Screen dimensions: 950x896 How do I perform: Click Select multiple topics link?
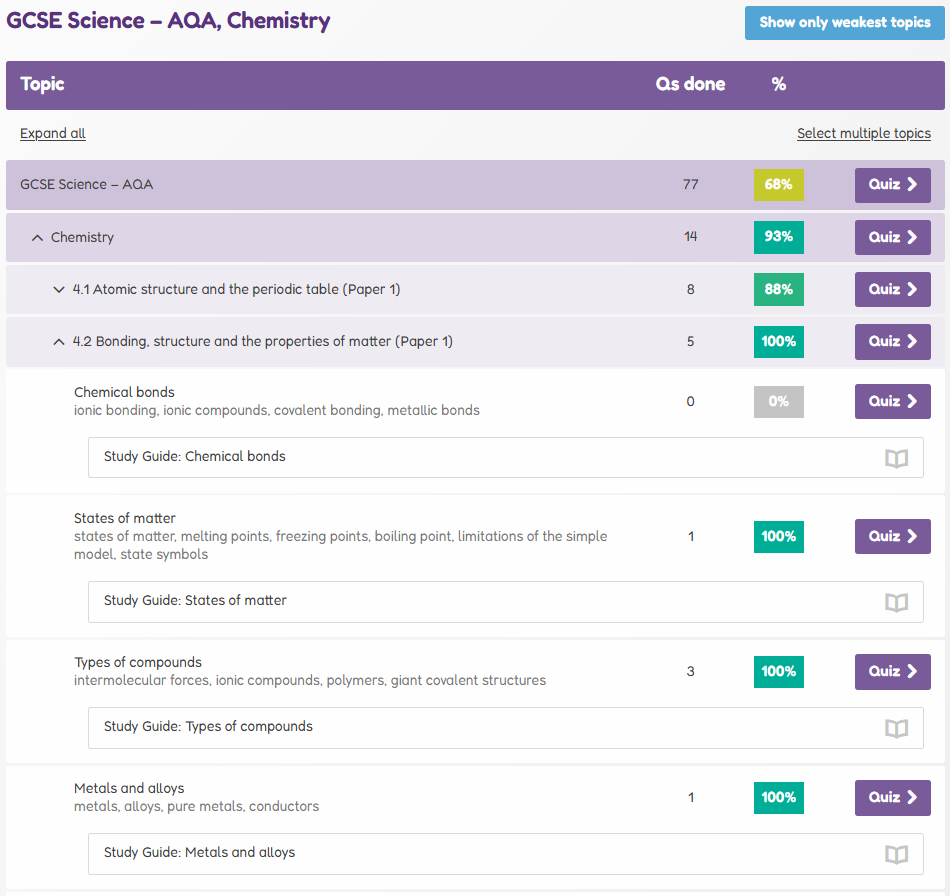[864, 133]
